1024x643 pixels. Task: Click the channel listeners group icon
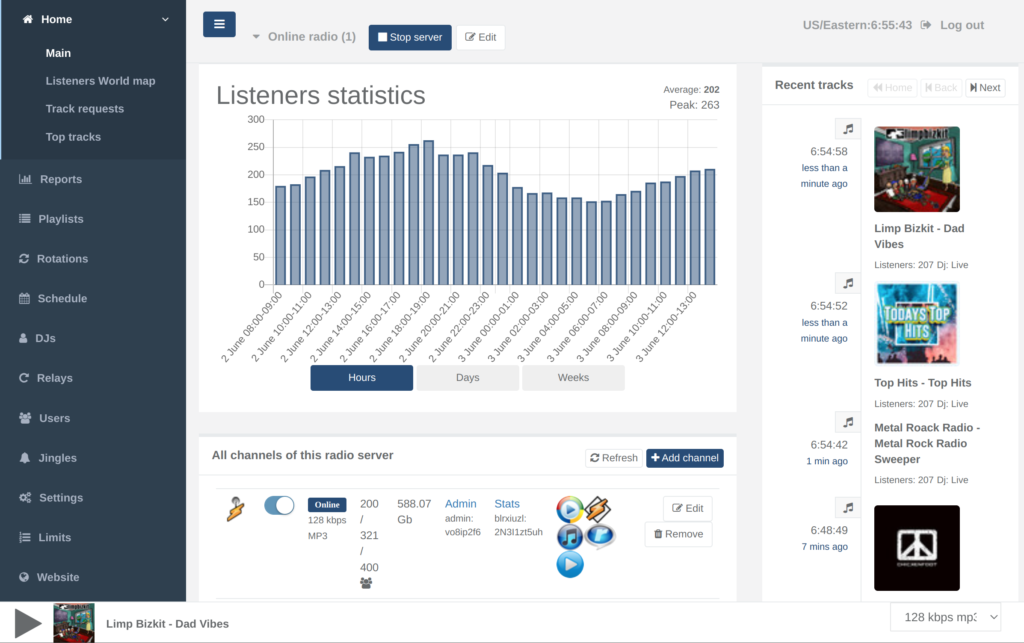tap(366, 583)
